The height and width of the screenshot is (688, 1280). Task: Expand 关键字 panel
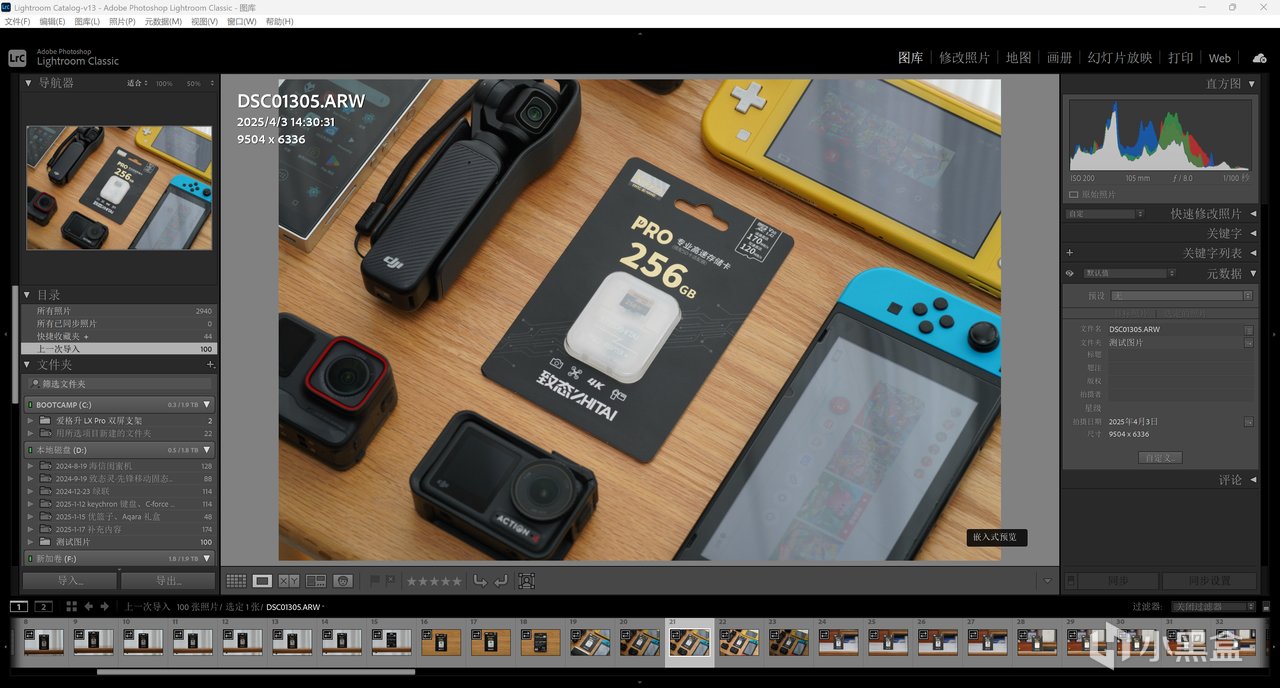1253,233
